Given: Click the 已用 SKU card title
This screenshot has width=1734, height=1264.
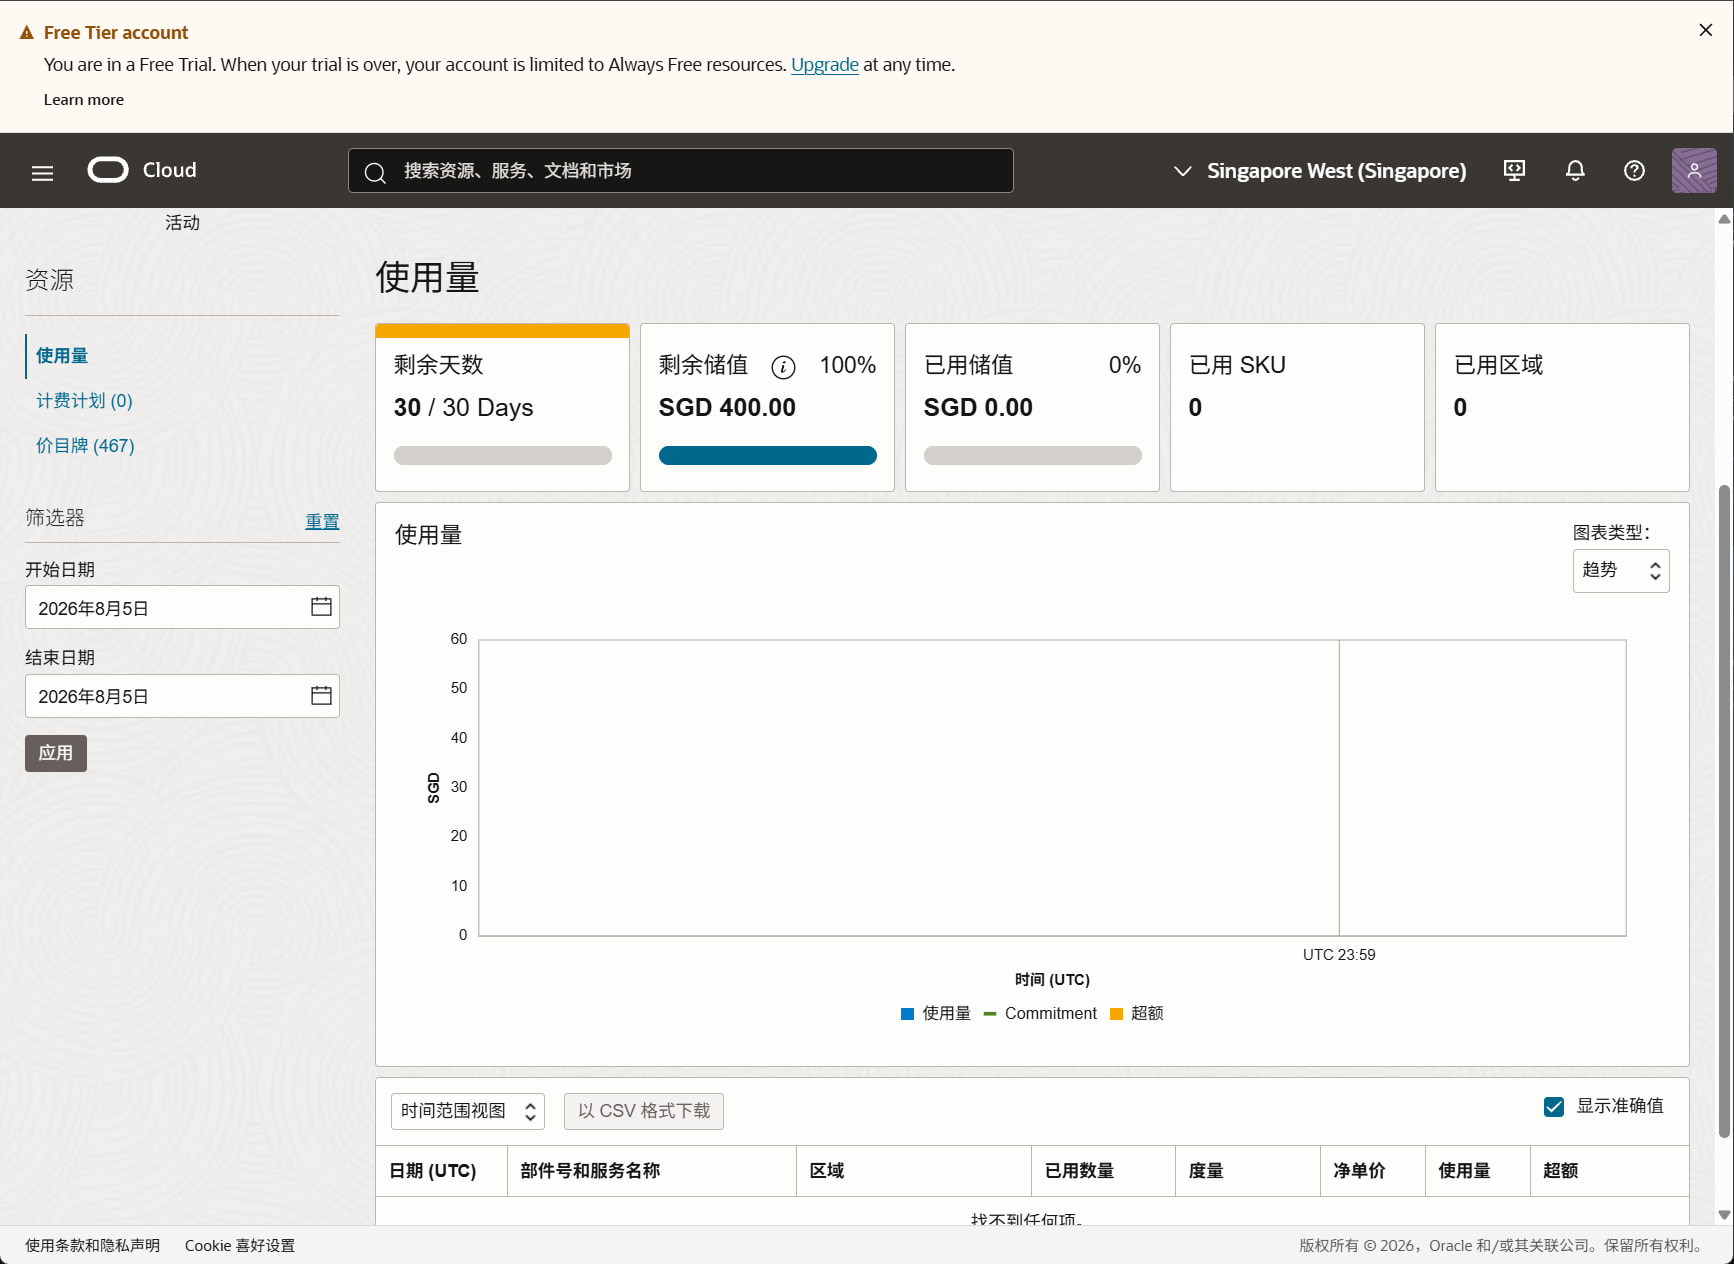Looking at the screenshot, I should click(1237, 365).
